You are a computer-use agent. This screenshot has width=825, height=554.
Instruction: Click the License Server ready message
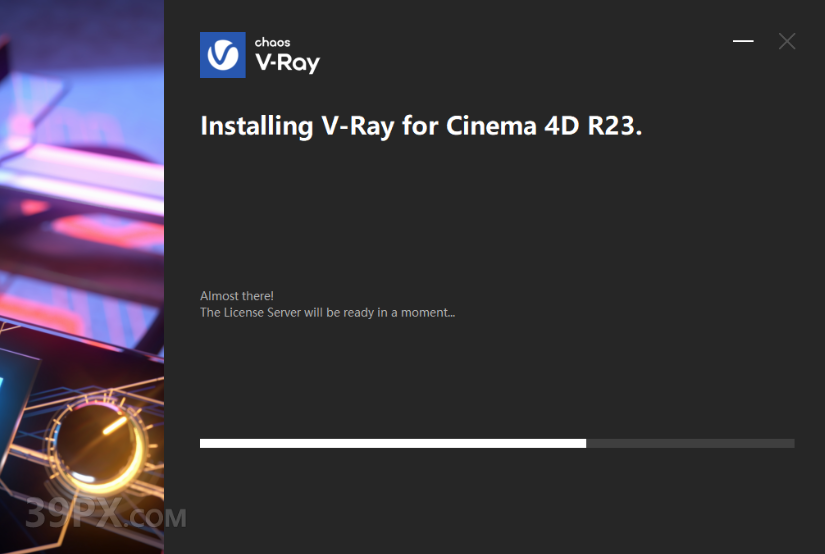pyautogui.click(x=327, y=313)
